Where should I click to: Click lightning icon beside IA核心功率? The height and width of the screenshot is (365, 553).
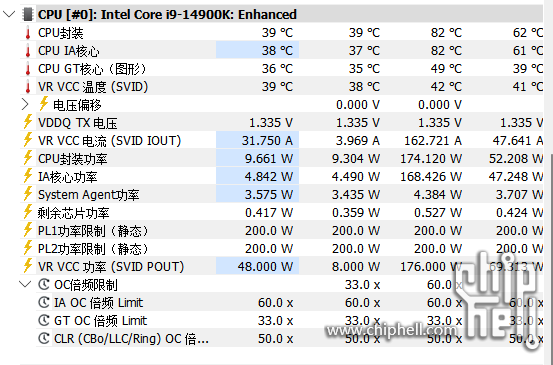click(x=28, y=176)
